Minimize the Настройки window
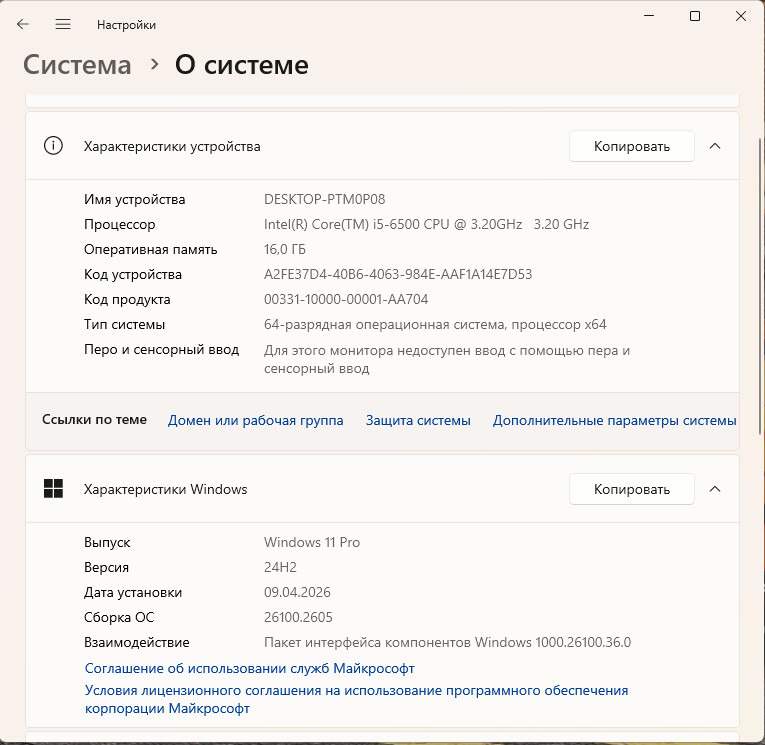765x745 pixels. point(648,16)
